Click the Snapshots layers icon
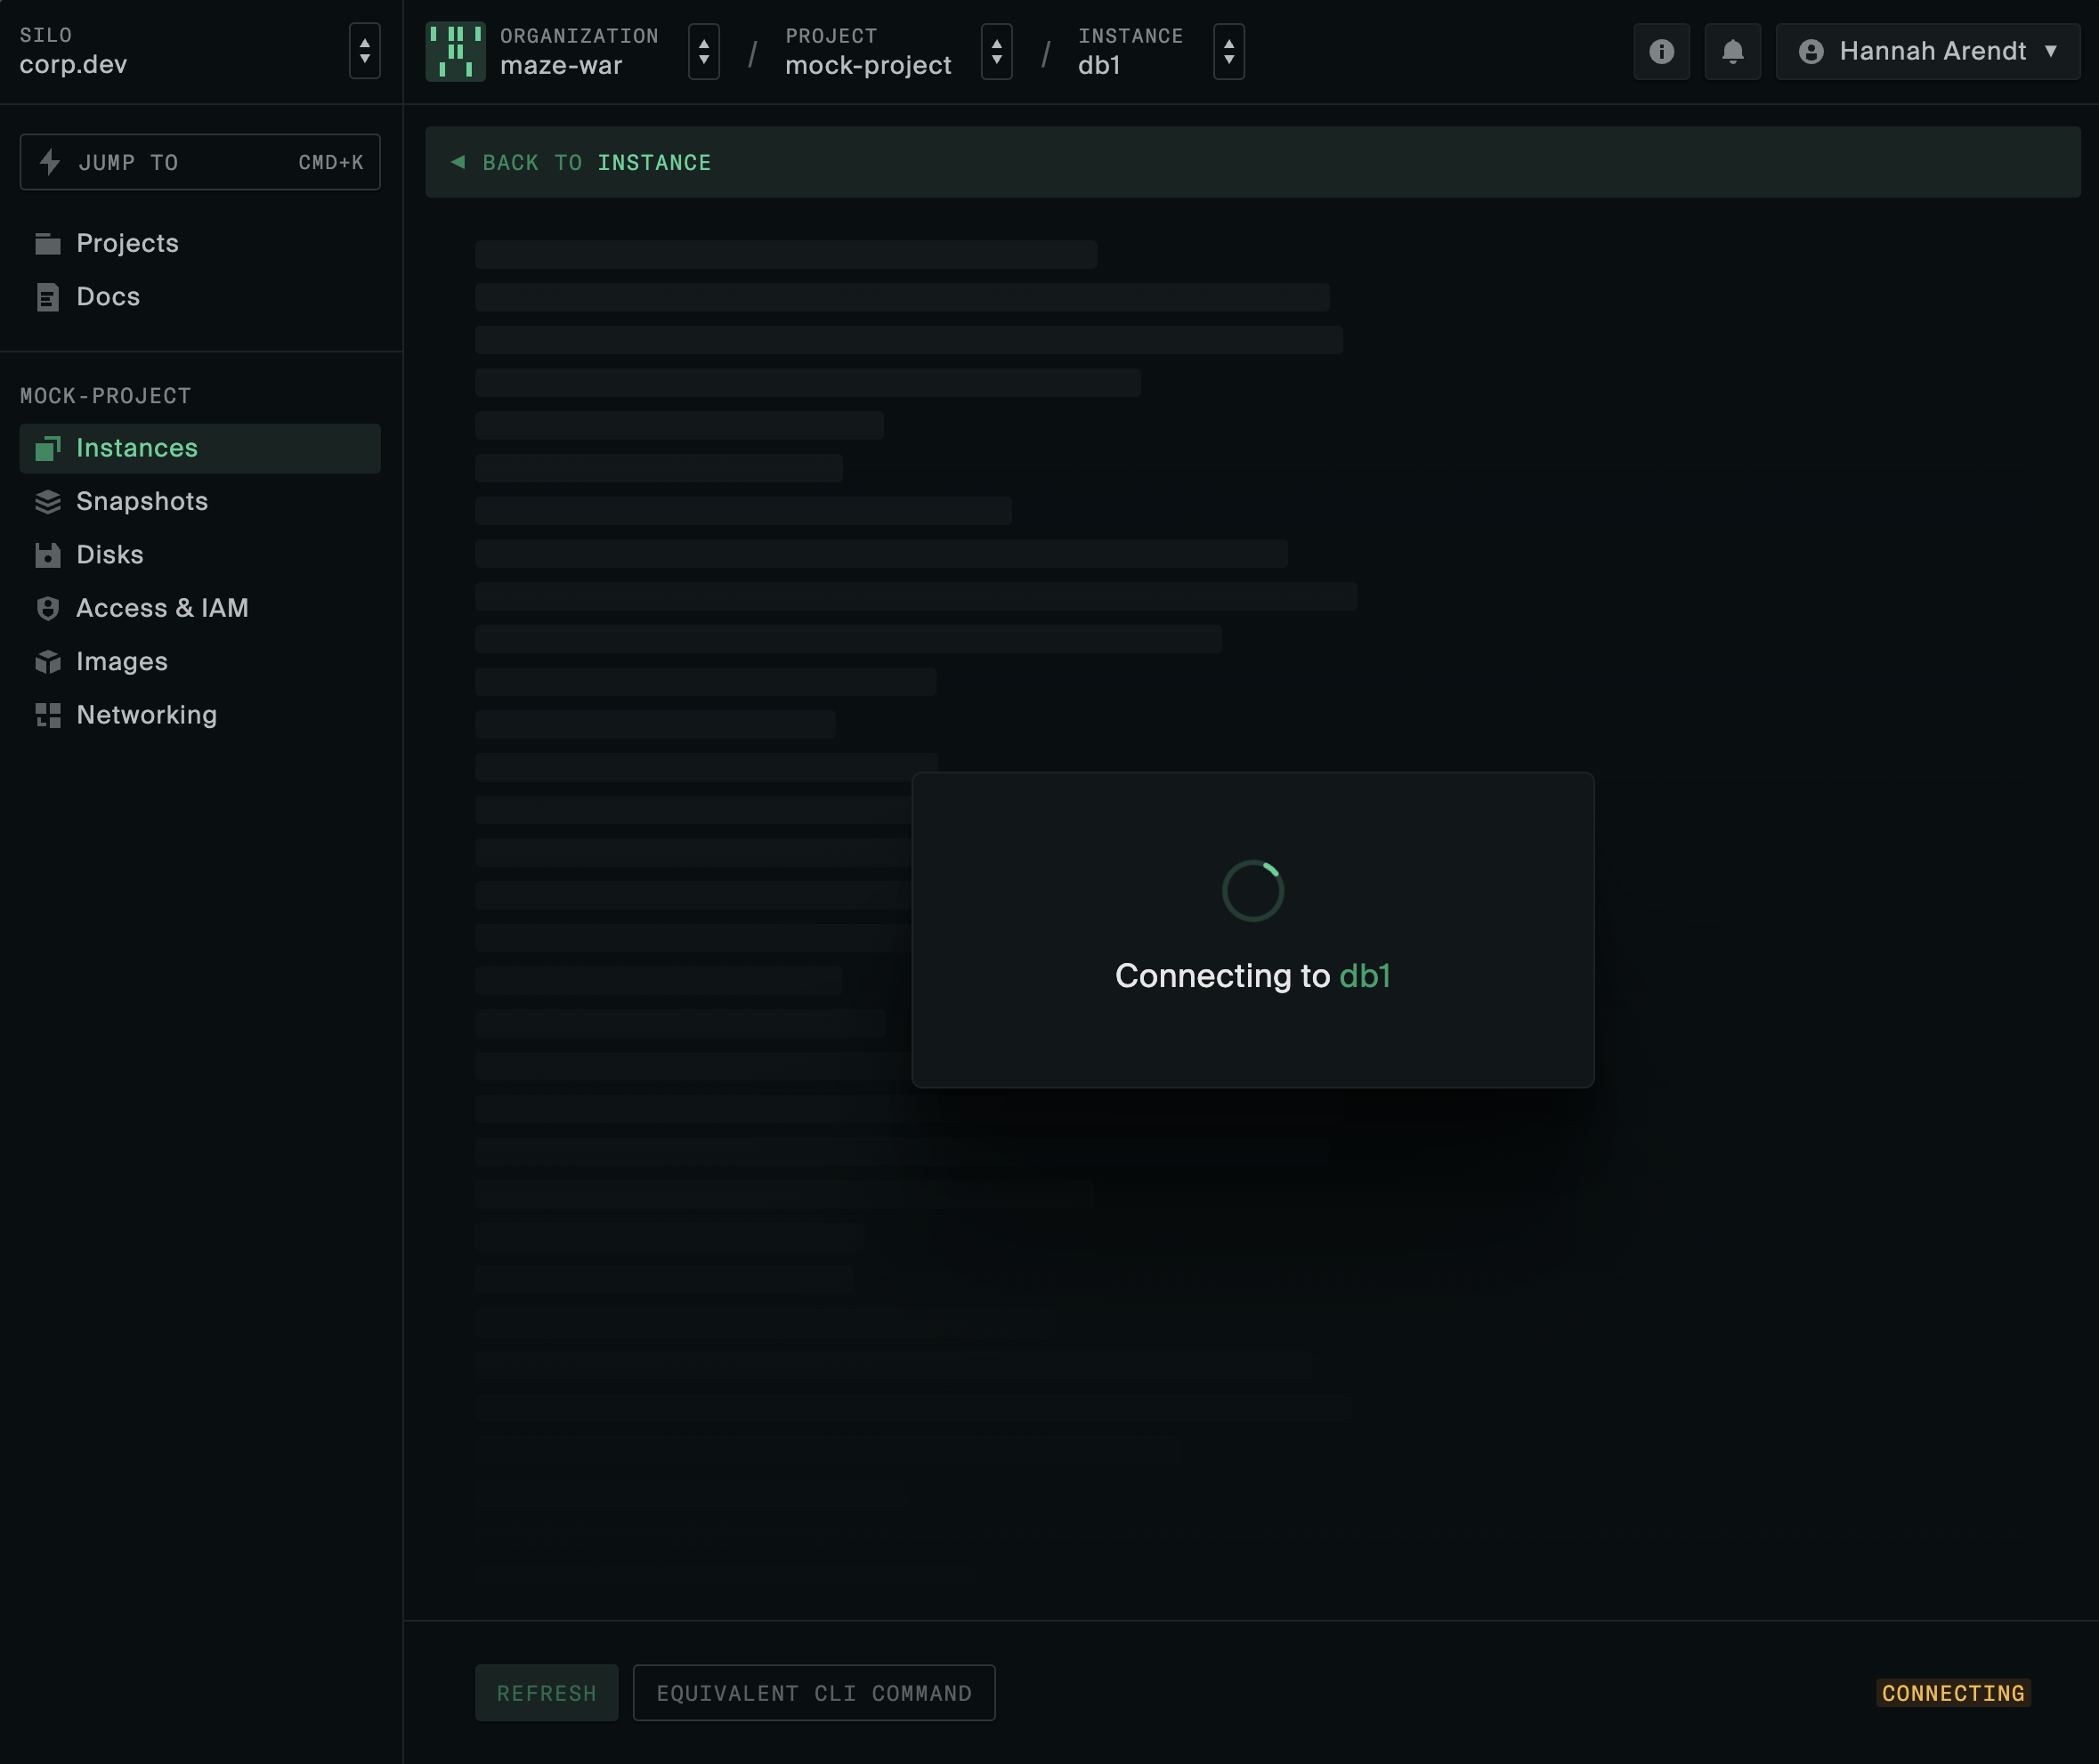Screen dimensions: 2099x1764 (47, 502)
